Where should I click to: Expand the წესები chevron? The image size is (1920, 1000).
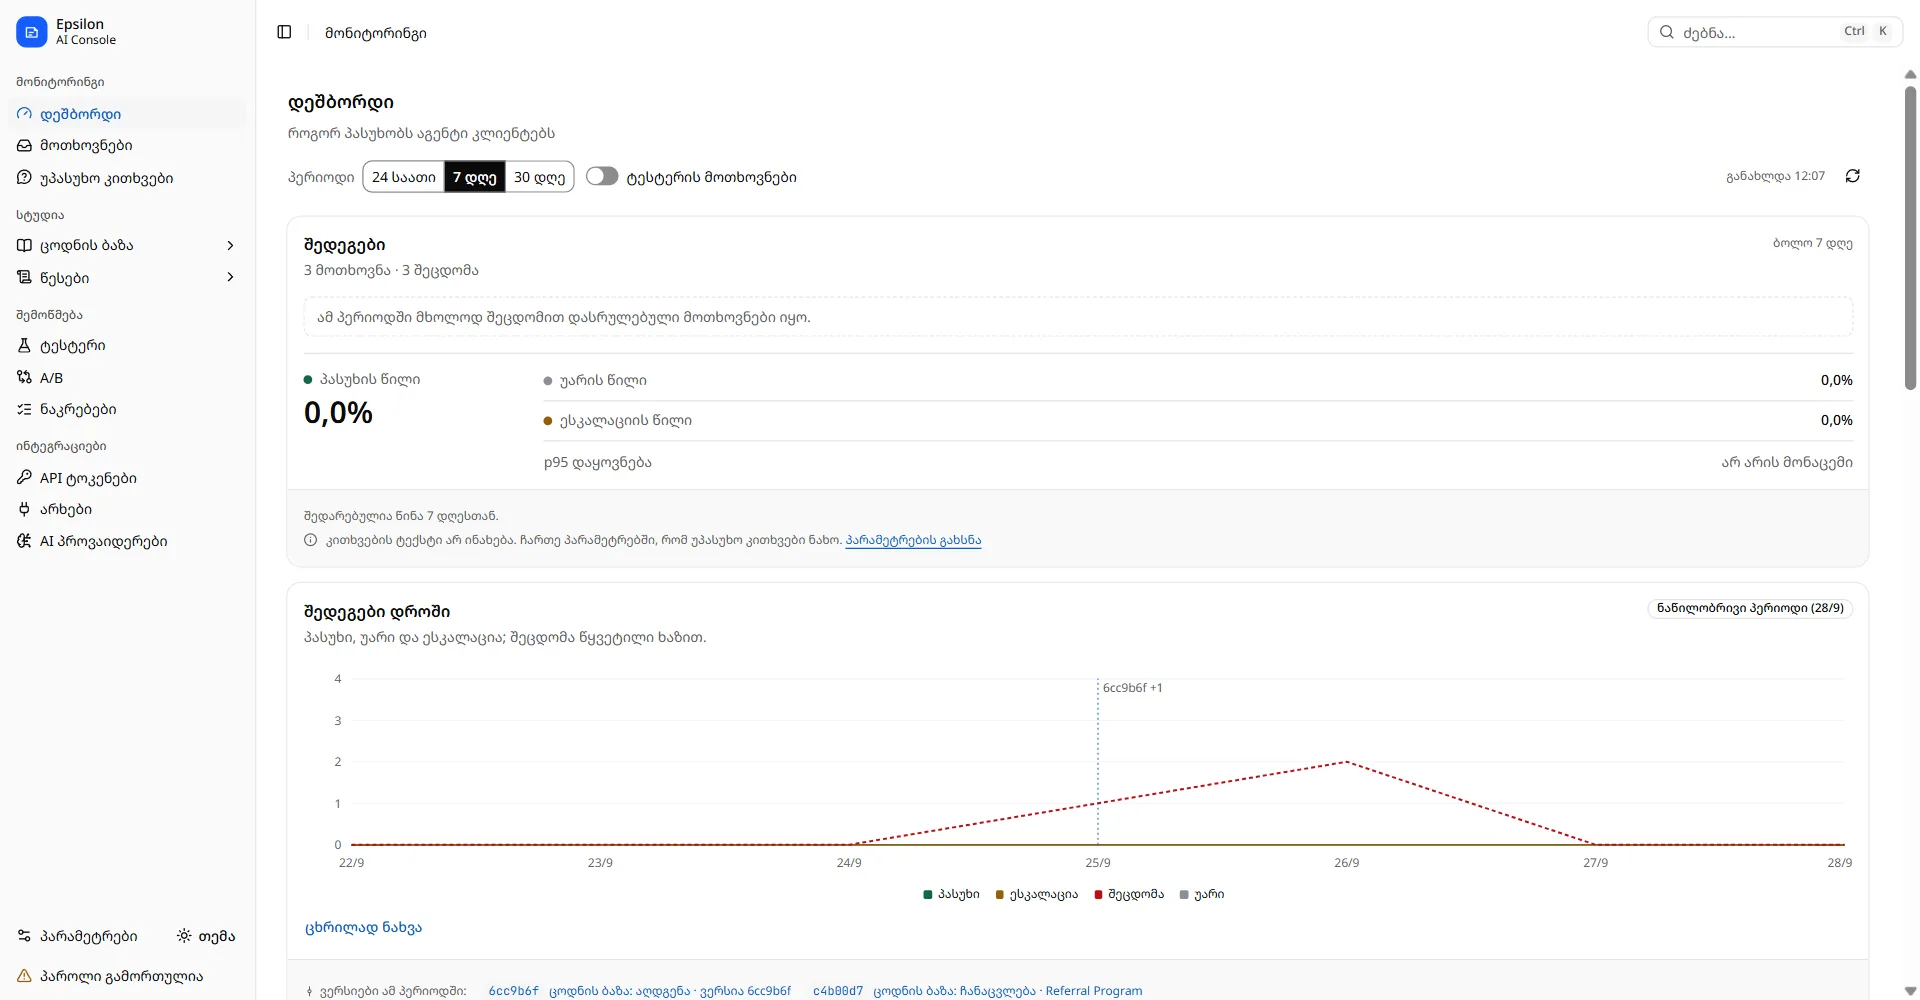[x=230, y=277]
